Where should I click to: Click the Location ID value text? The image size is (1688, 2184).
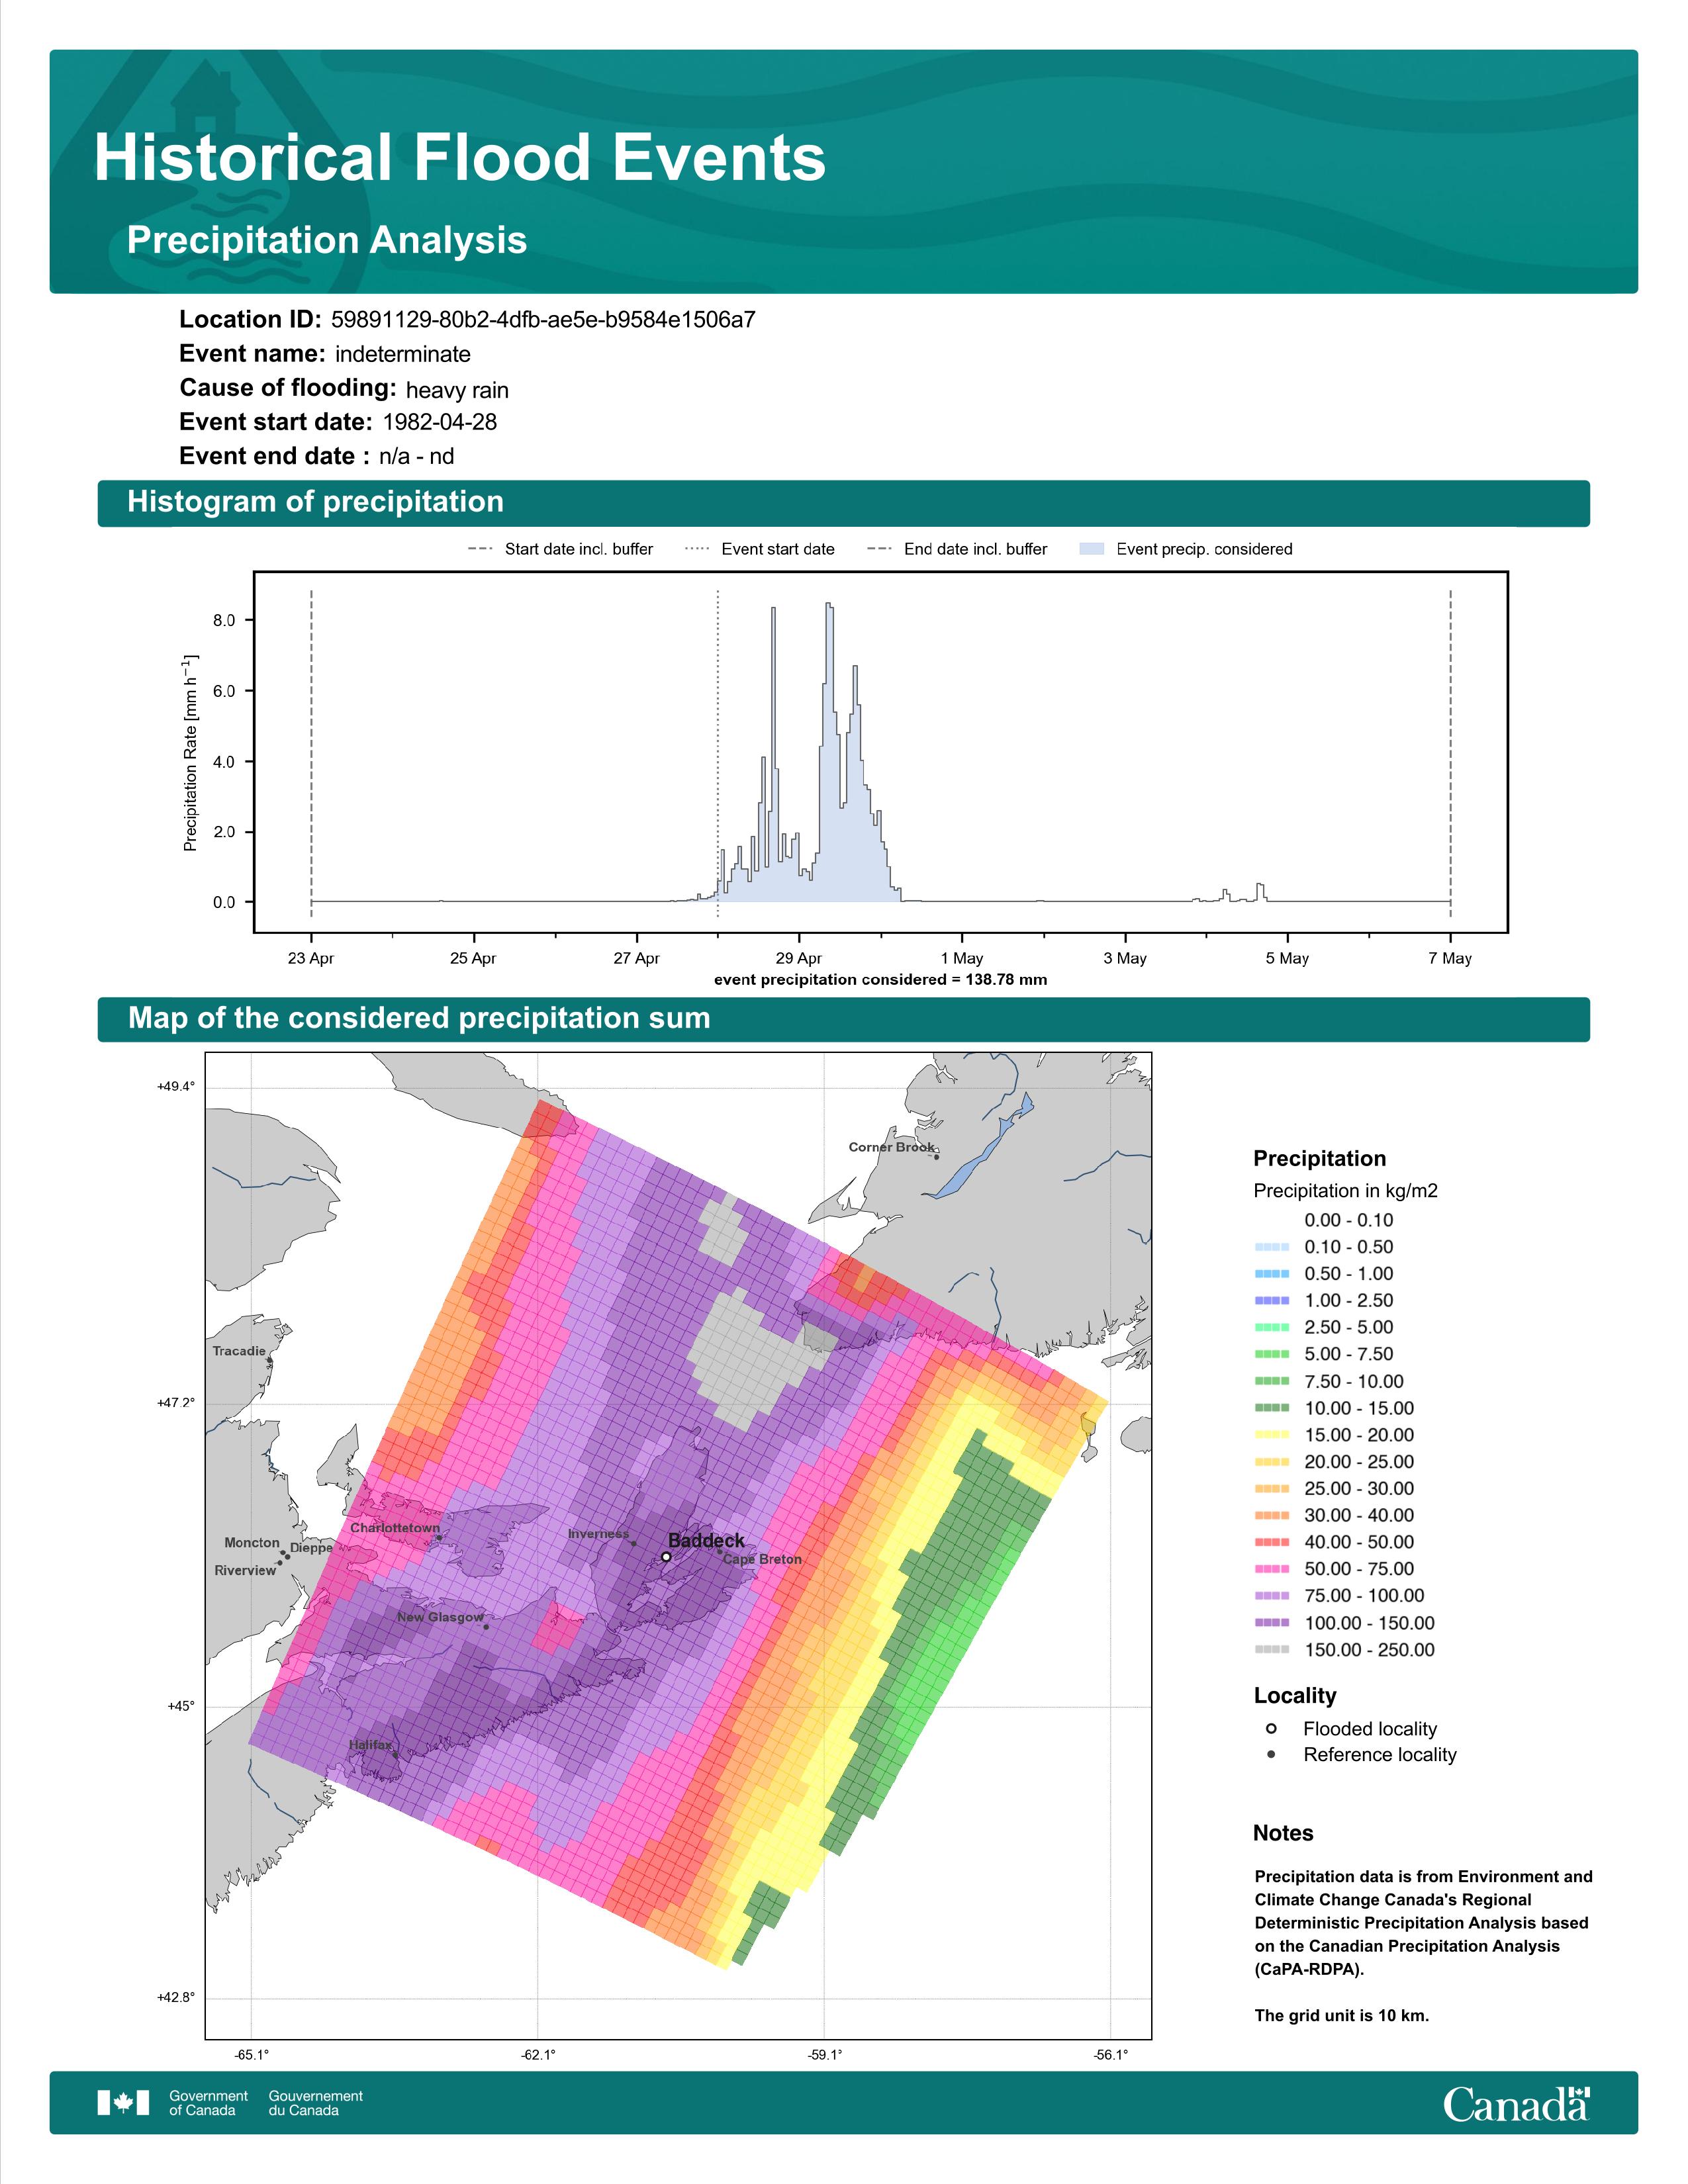(543, 319)
